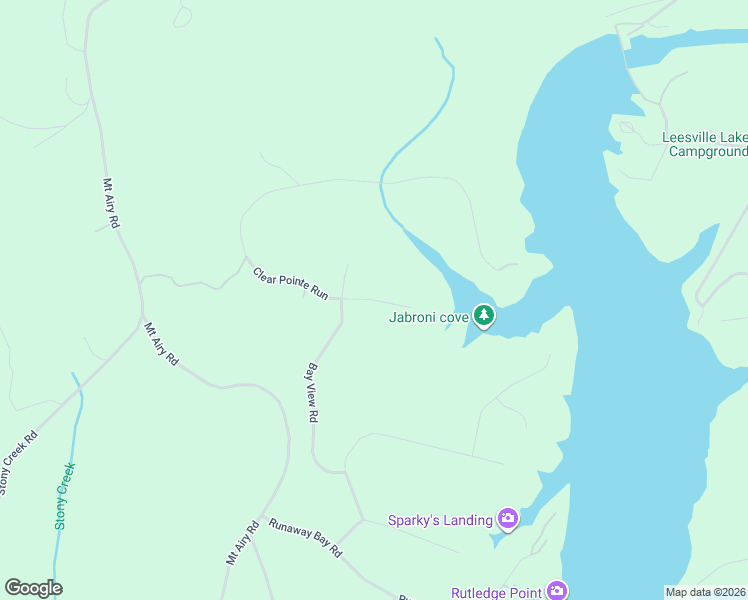The width and height of the screenshot is (748, 600).
Task: Select the Rutledge Point camera pin
Action: 556,590
